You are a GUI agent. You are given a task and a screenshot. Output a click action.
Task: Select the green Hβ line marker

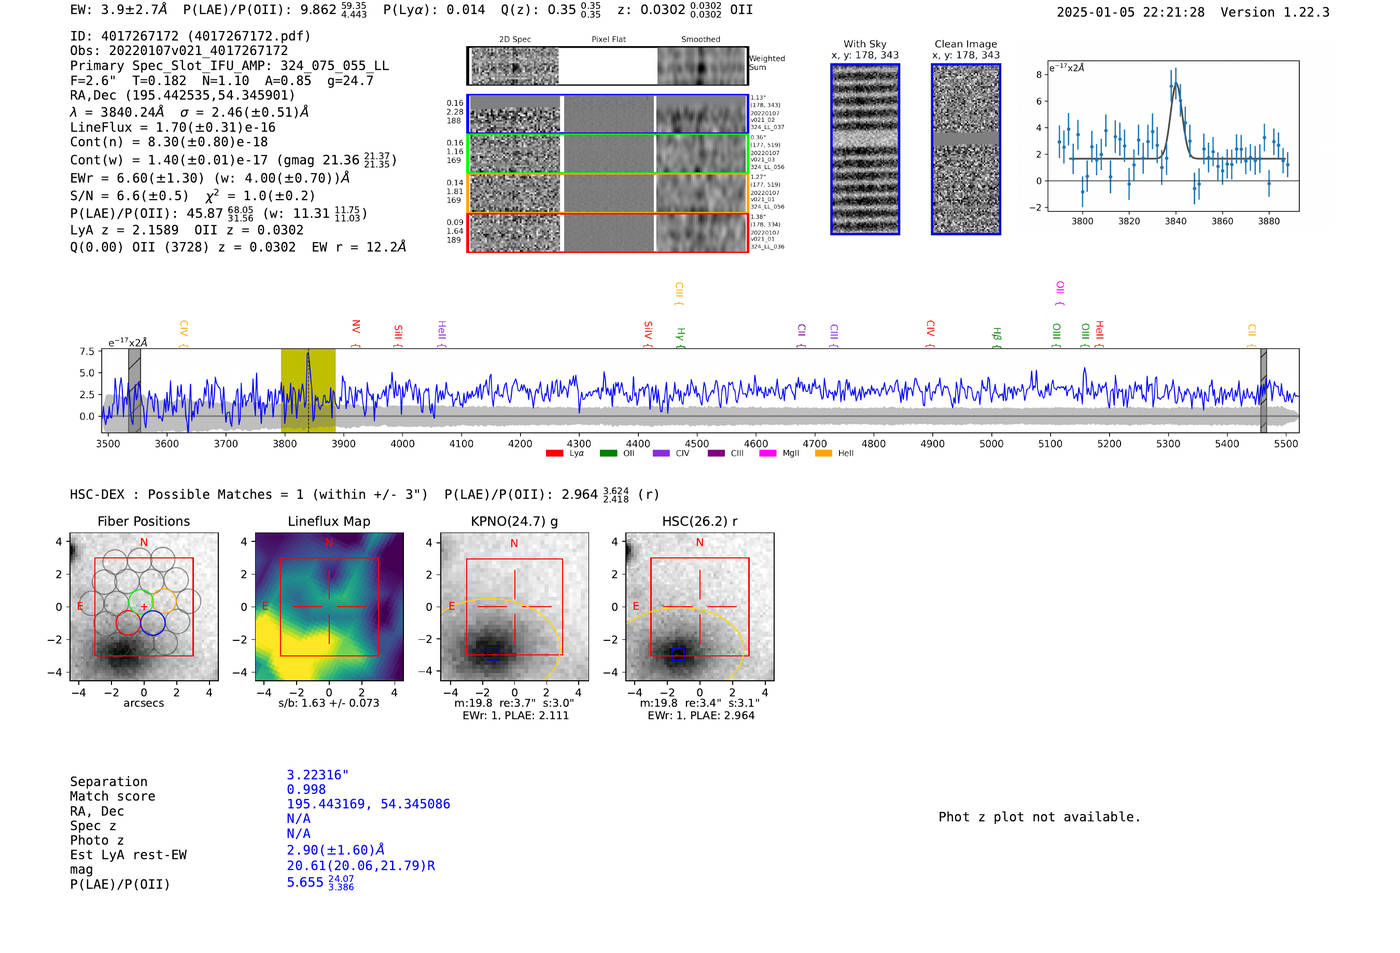coord(997,337)
